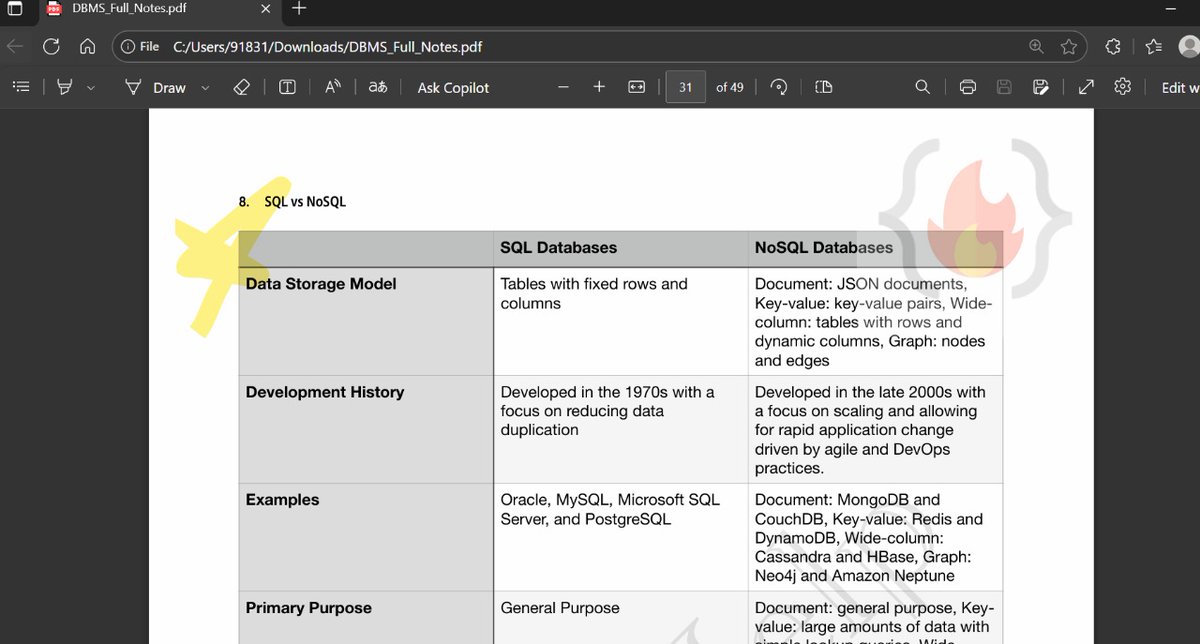Open the table of contents panel
Screen dimensions: 1200x644
pos(20,87)
